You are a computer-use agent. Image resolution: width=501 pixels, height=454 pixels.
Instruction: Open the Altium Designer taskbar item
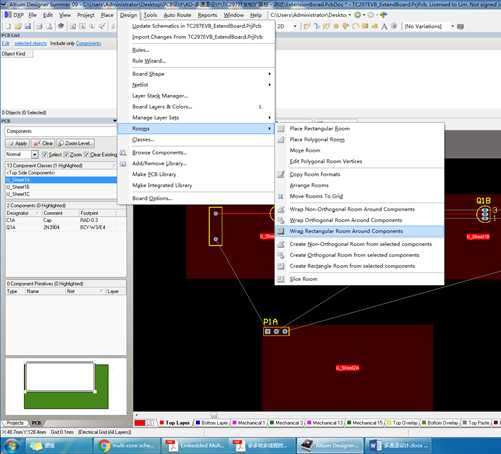click(330, 446)
